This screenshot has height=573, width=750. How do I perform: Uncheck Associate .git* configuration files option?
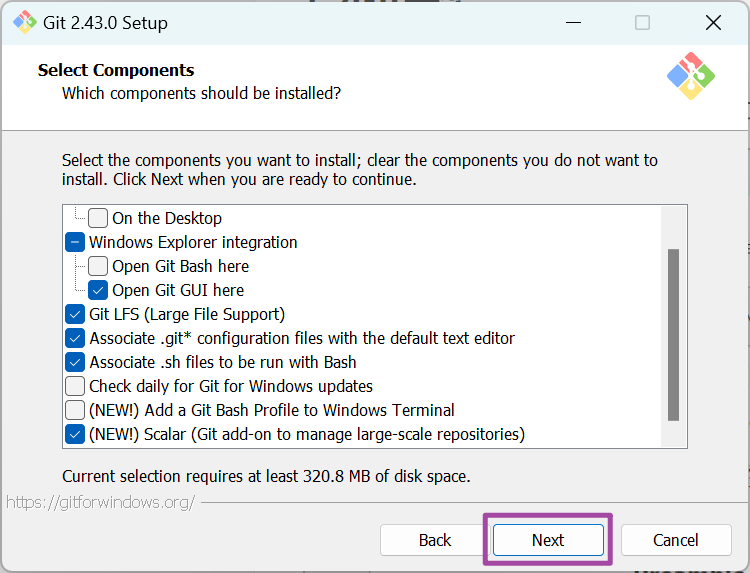tap(75, 338)
